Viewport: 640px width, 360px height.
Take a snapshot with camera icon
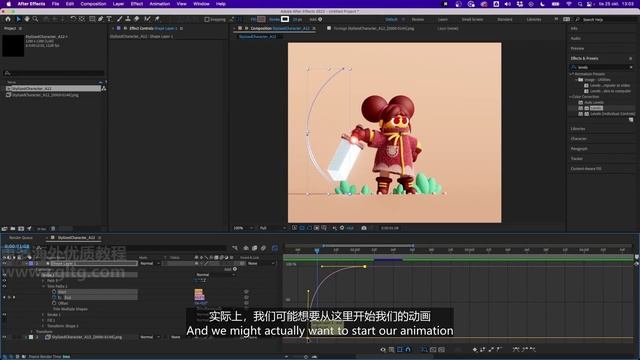(x=364, y=228)
